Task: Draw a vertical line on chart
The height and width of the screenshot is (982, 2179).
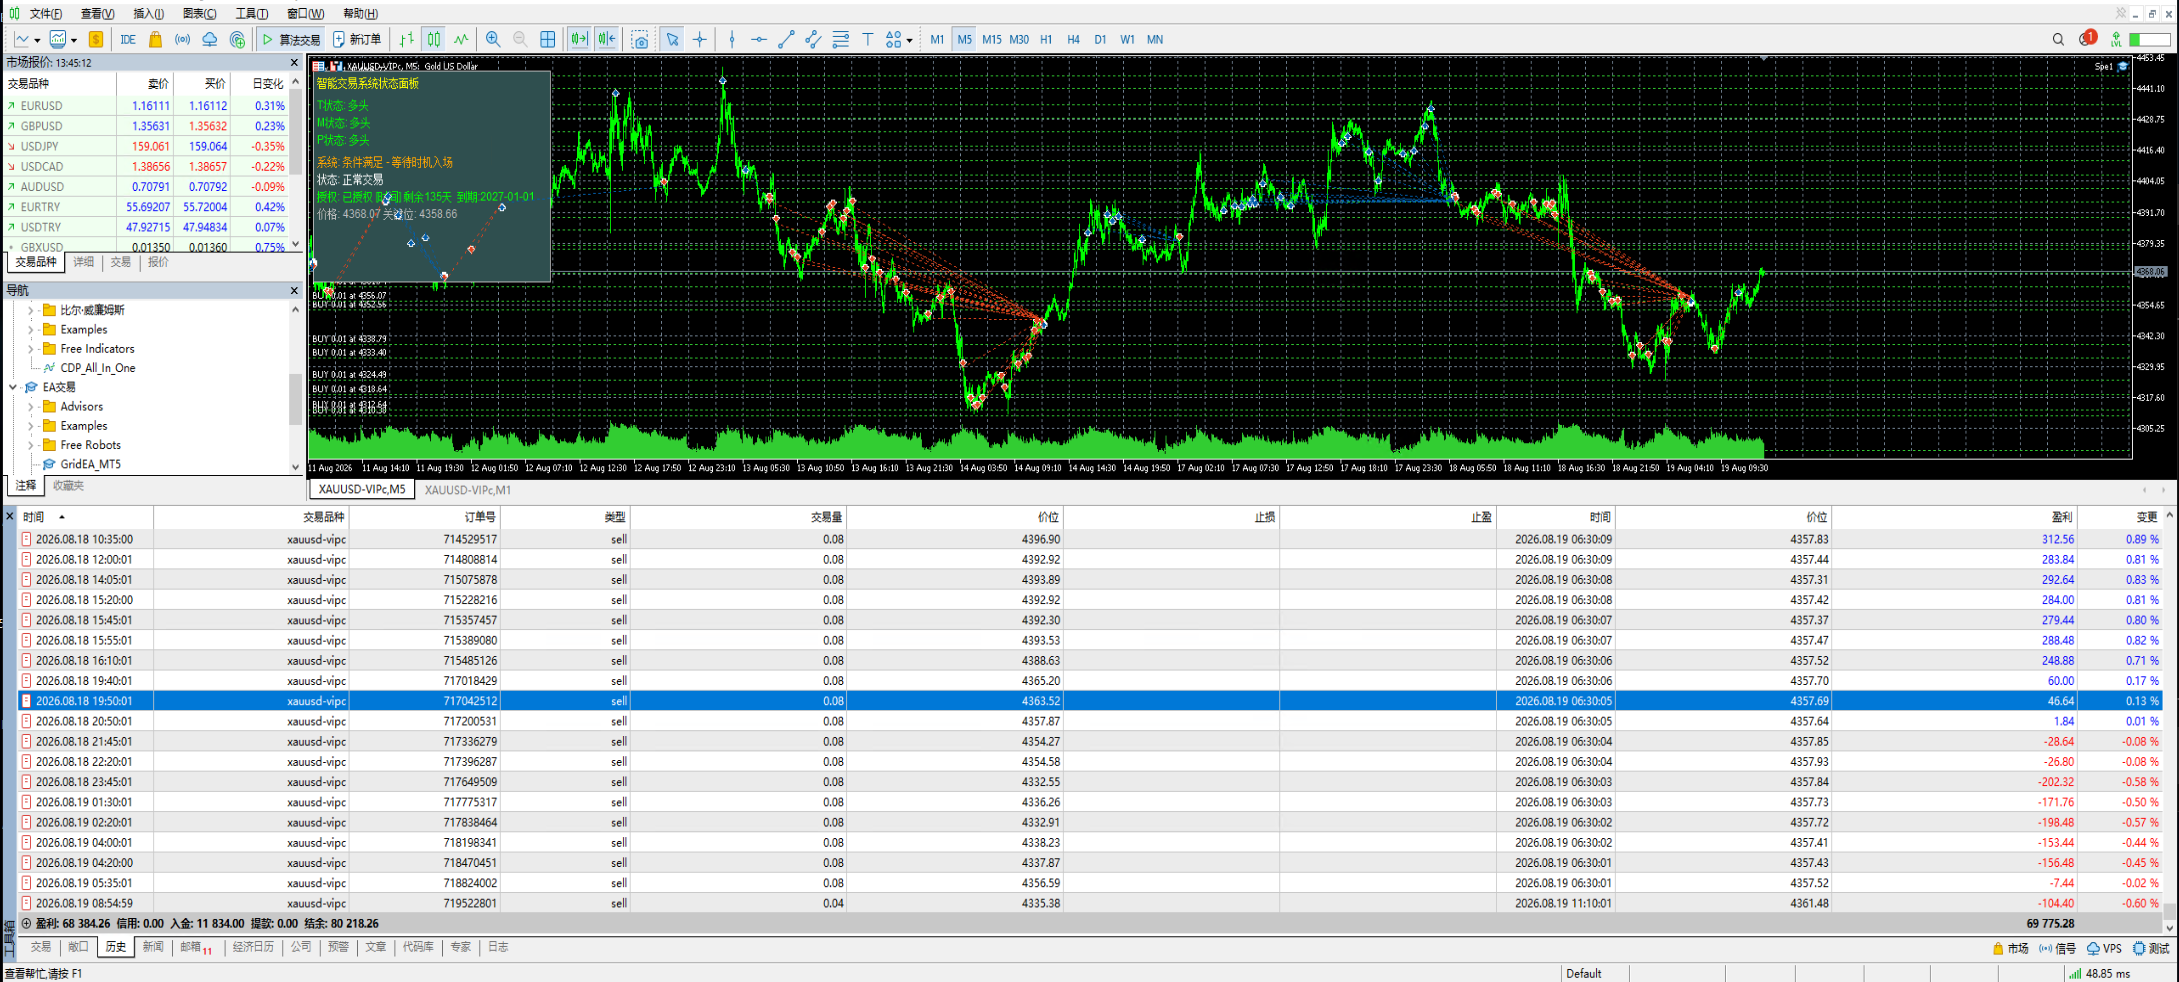Action: 732,40
